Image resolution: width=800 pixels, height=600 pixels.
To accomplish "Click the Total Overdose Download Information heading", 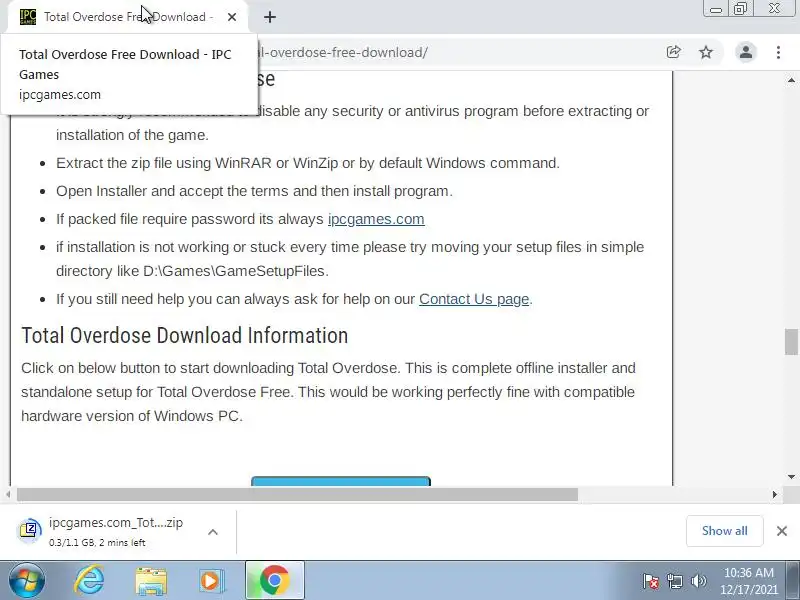I will 185,336.
